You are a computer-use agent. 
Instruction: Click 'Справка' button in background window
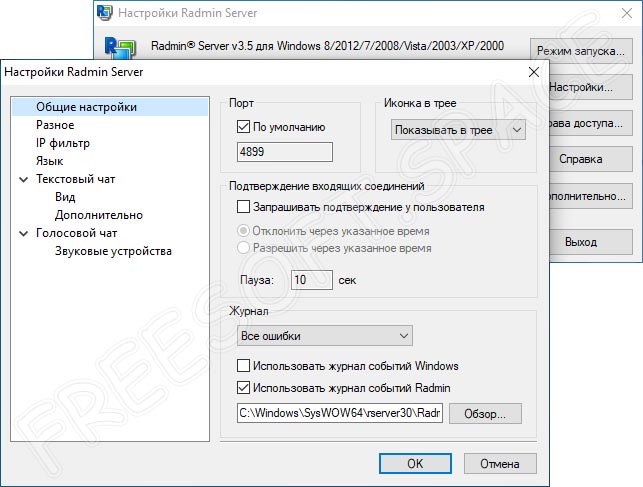[591, 159]
